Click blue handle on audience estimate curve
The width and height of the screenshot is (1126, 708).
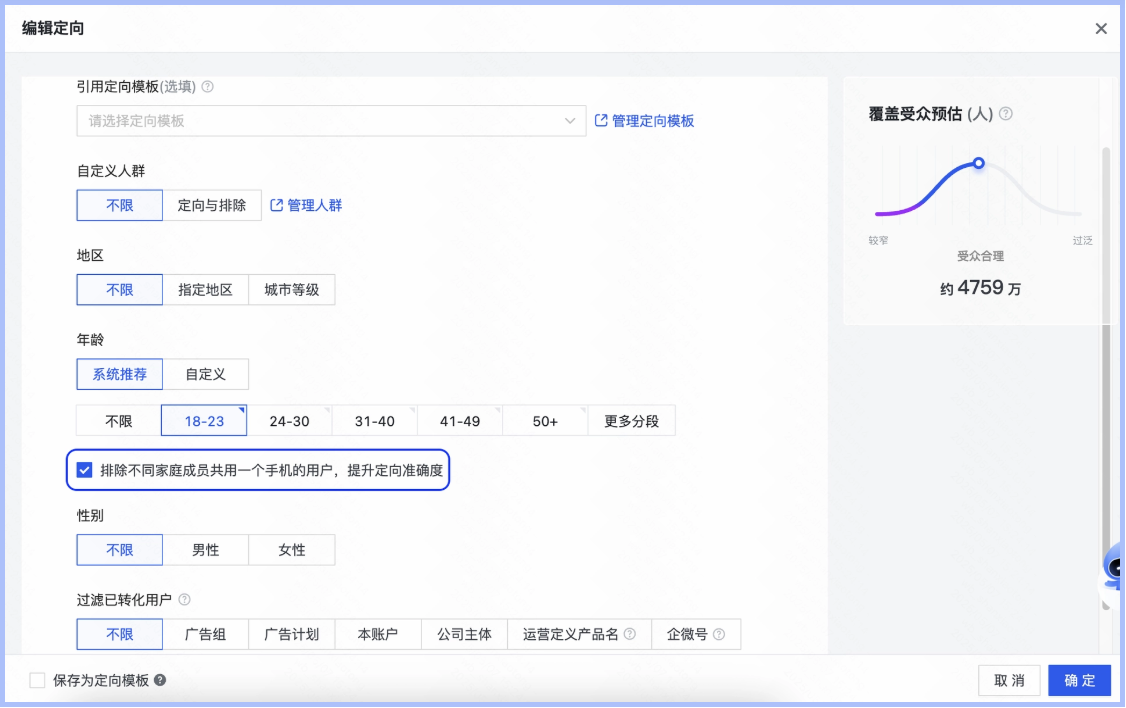[x=977, y=163]
